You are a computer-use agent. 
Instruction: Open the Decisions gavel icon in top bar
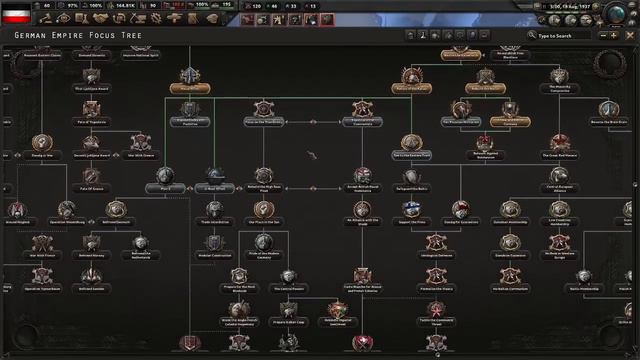pos(46,18)
